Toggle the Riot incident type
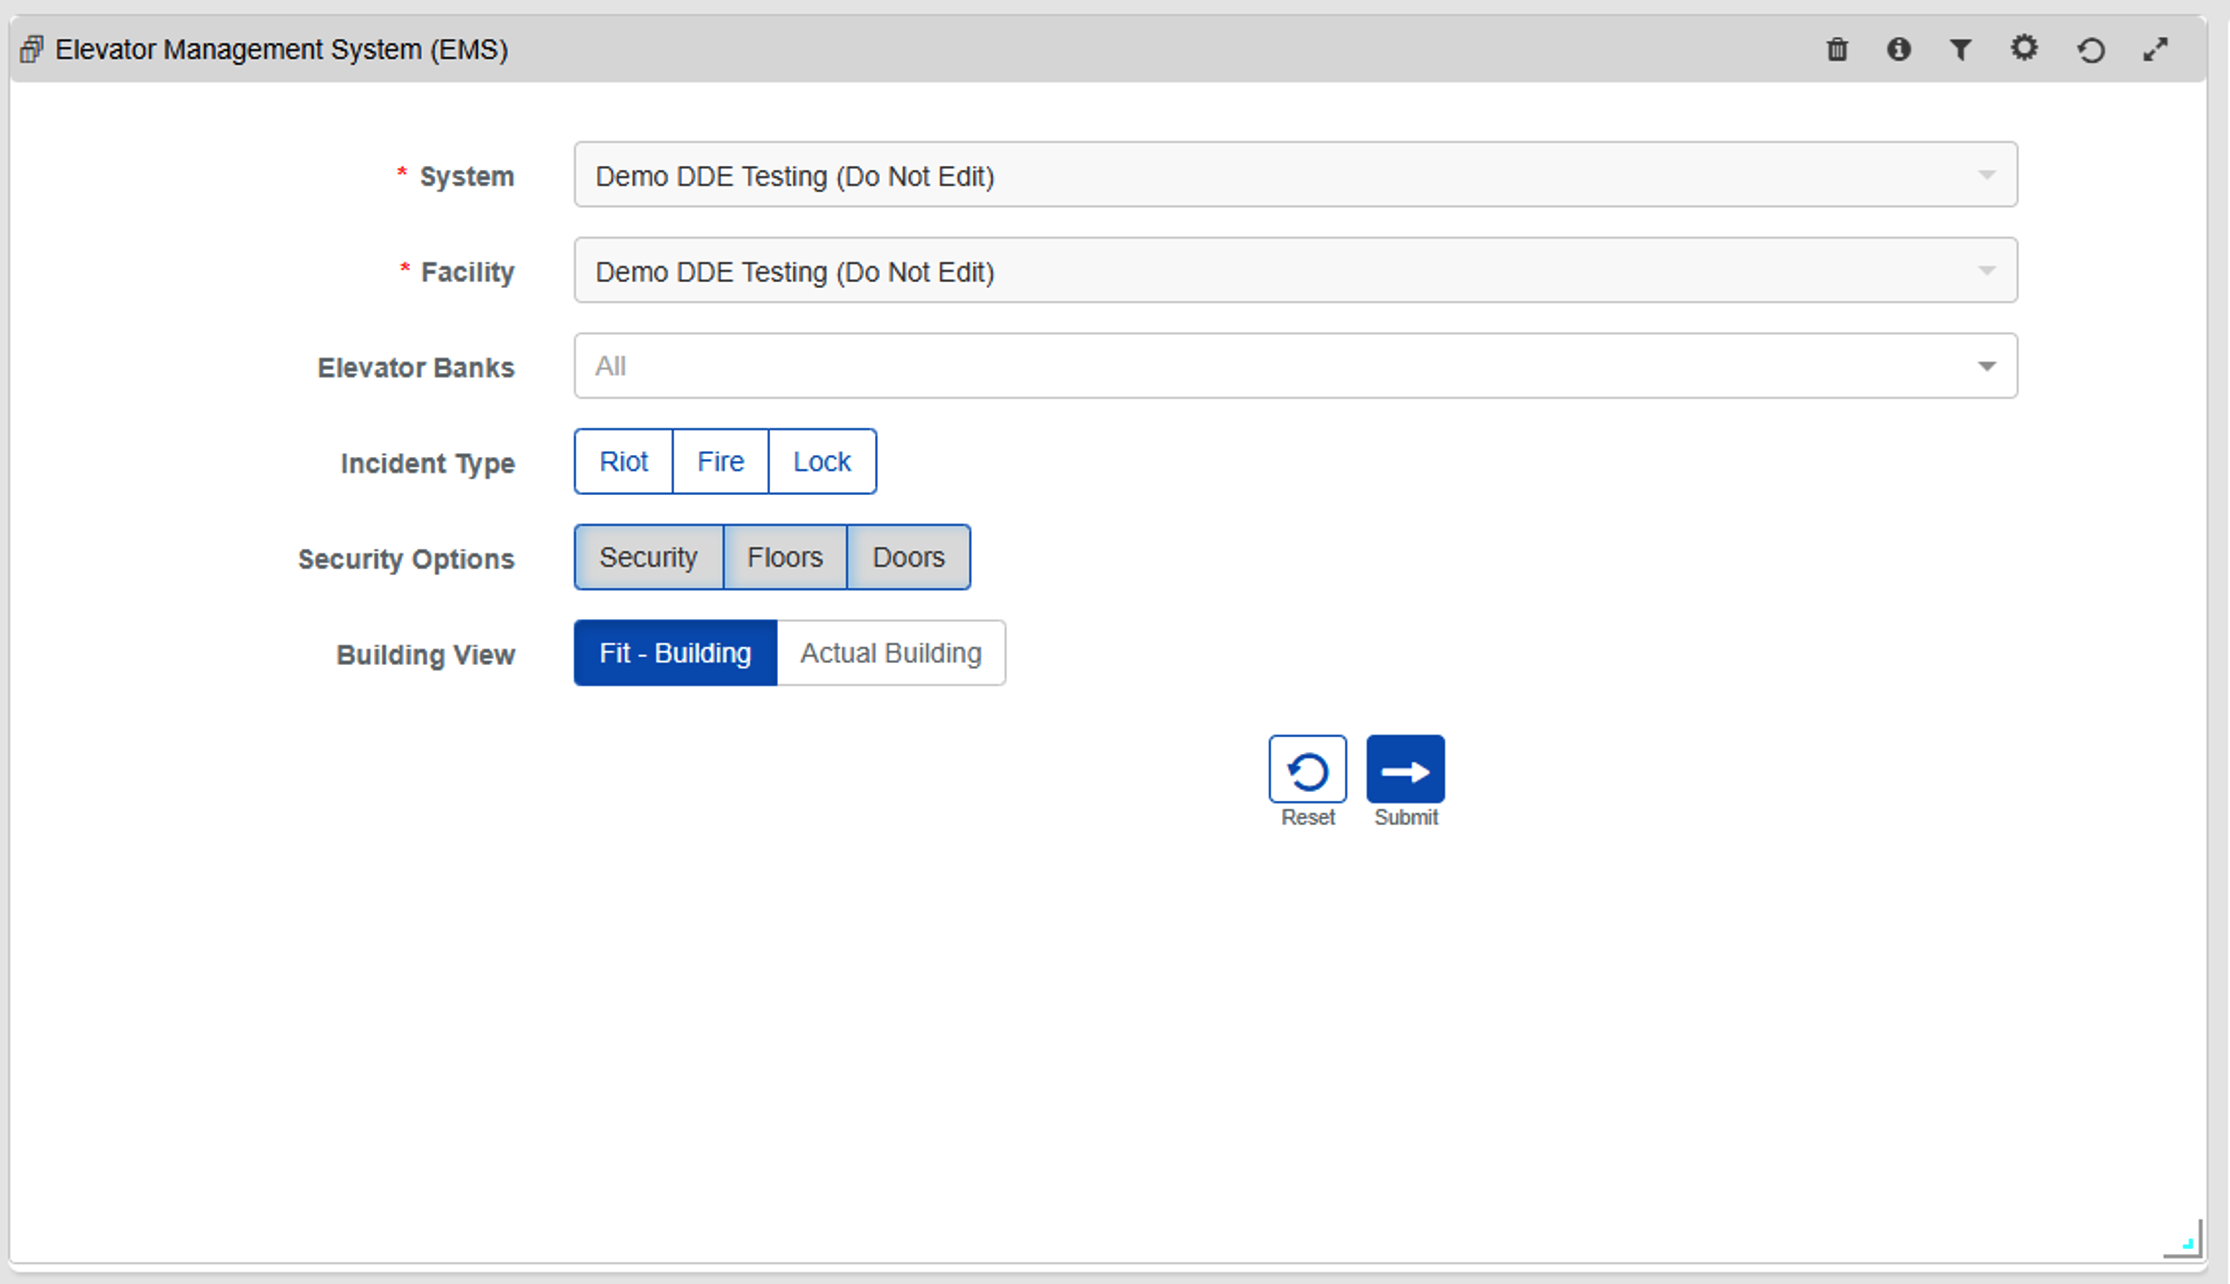 tap(623, 461)
